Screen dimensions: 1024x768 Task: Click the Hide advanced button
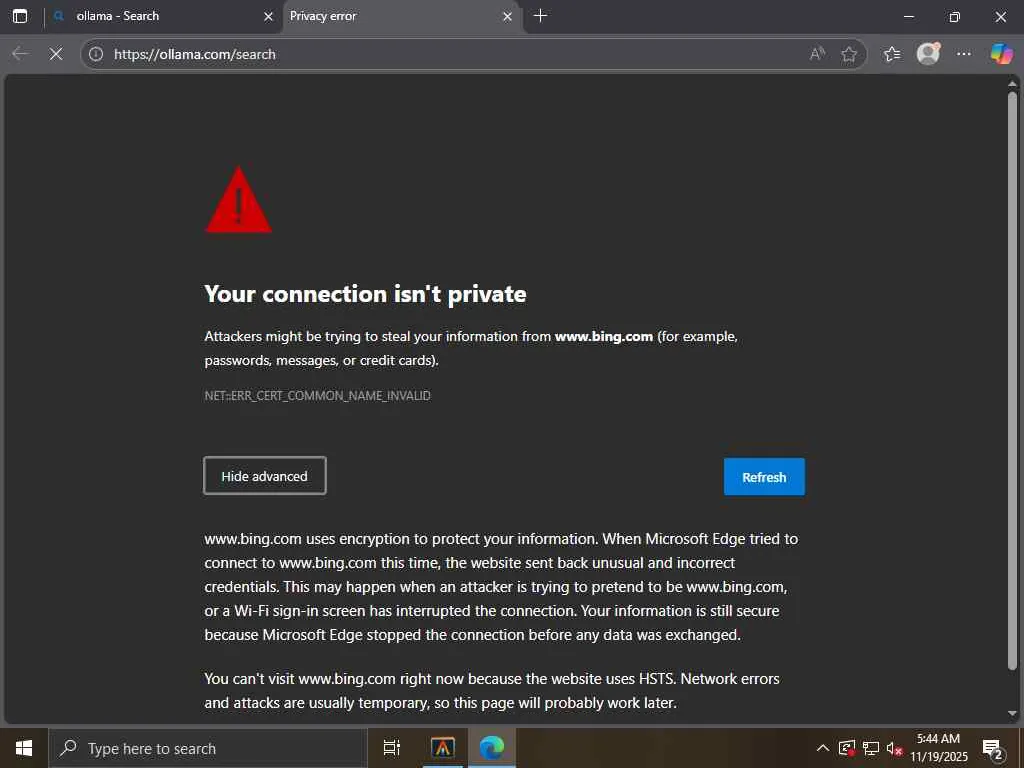coord(264,476)
